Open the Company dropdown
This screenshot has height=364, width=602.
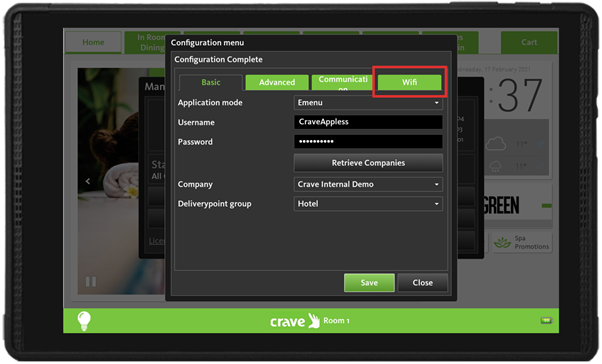pyautogui.click(x=368, y=184)
